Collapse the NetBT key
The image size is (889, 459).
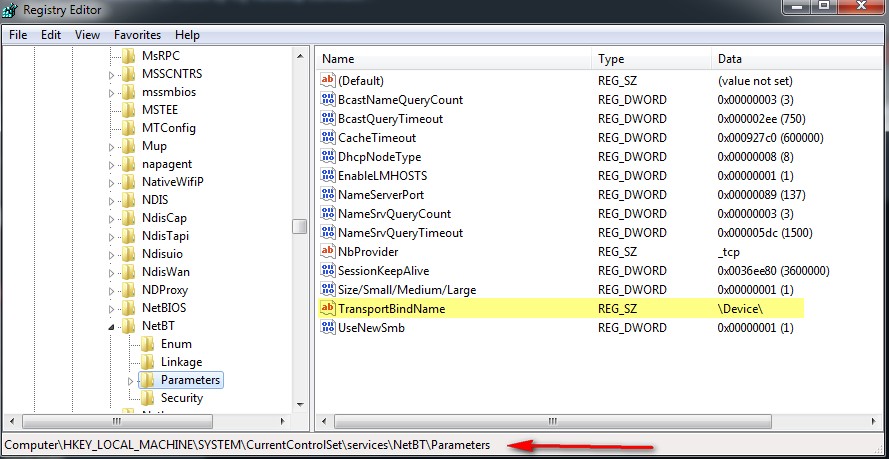tap(111, 326)
